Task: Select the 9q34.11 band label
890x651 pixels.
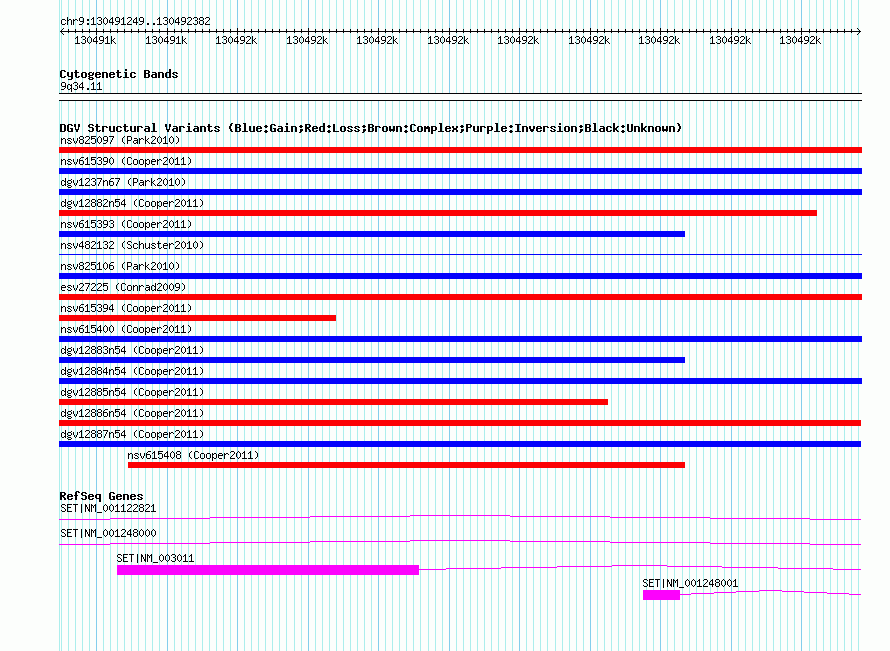Action: (81, 86)
